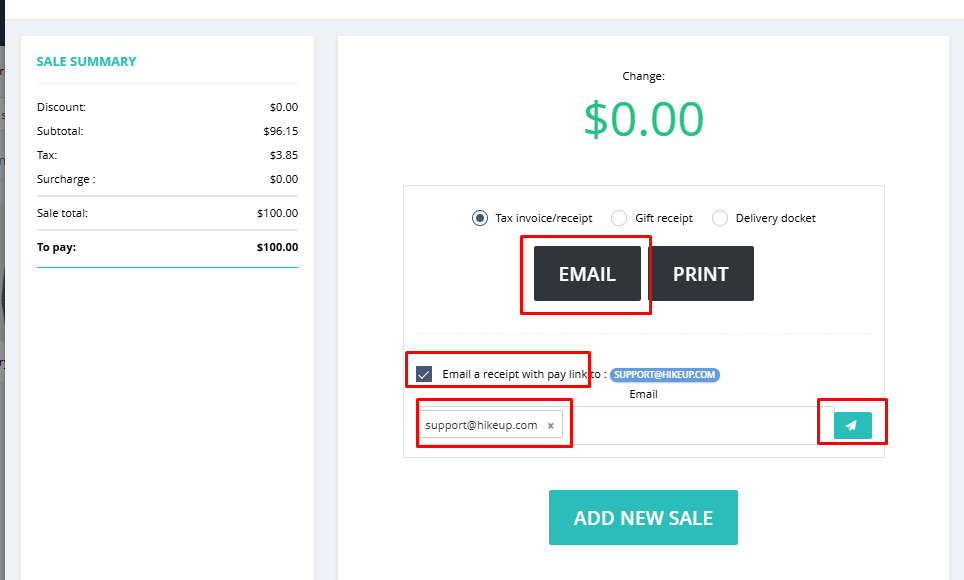Click the Sale total row amount
Viewport: 964px width, 580px height.
point(277,213)
